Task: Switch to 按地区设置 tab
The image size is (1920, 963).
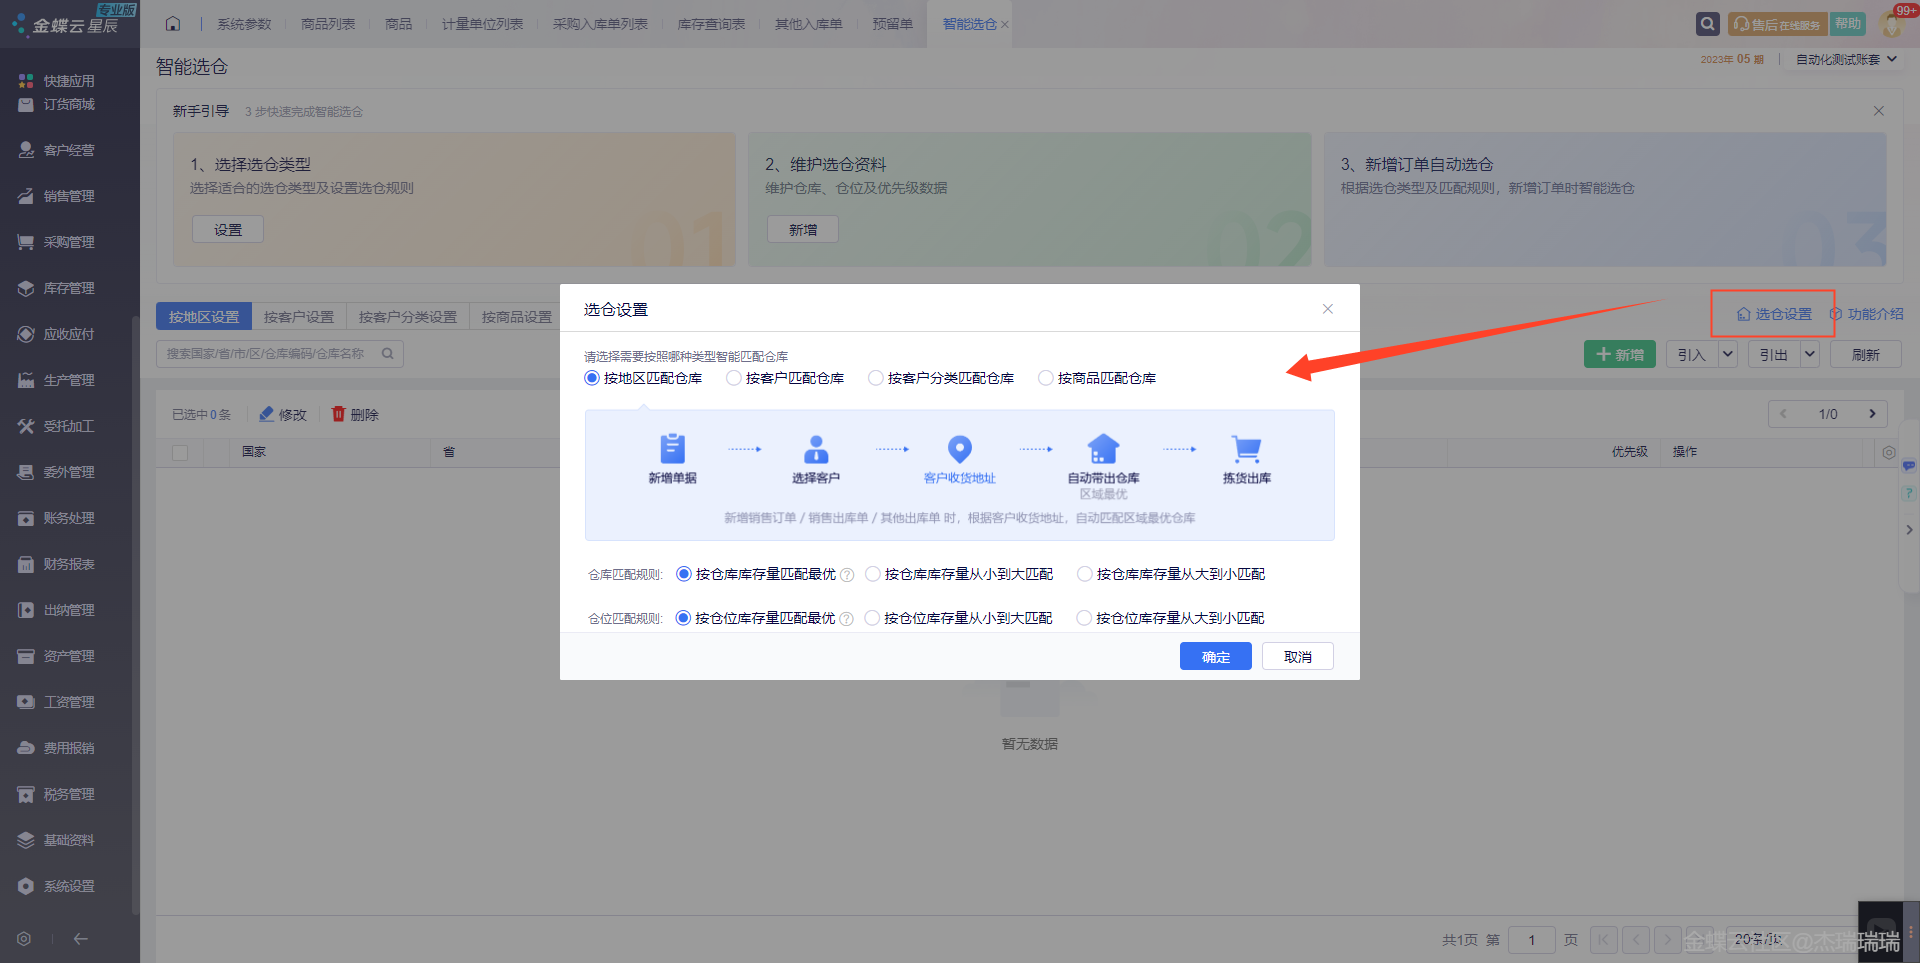Action: point(204,316)
